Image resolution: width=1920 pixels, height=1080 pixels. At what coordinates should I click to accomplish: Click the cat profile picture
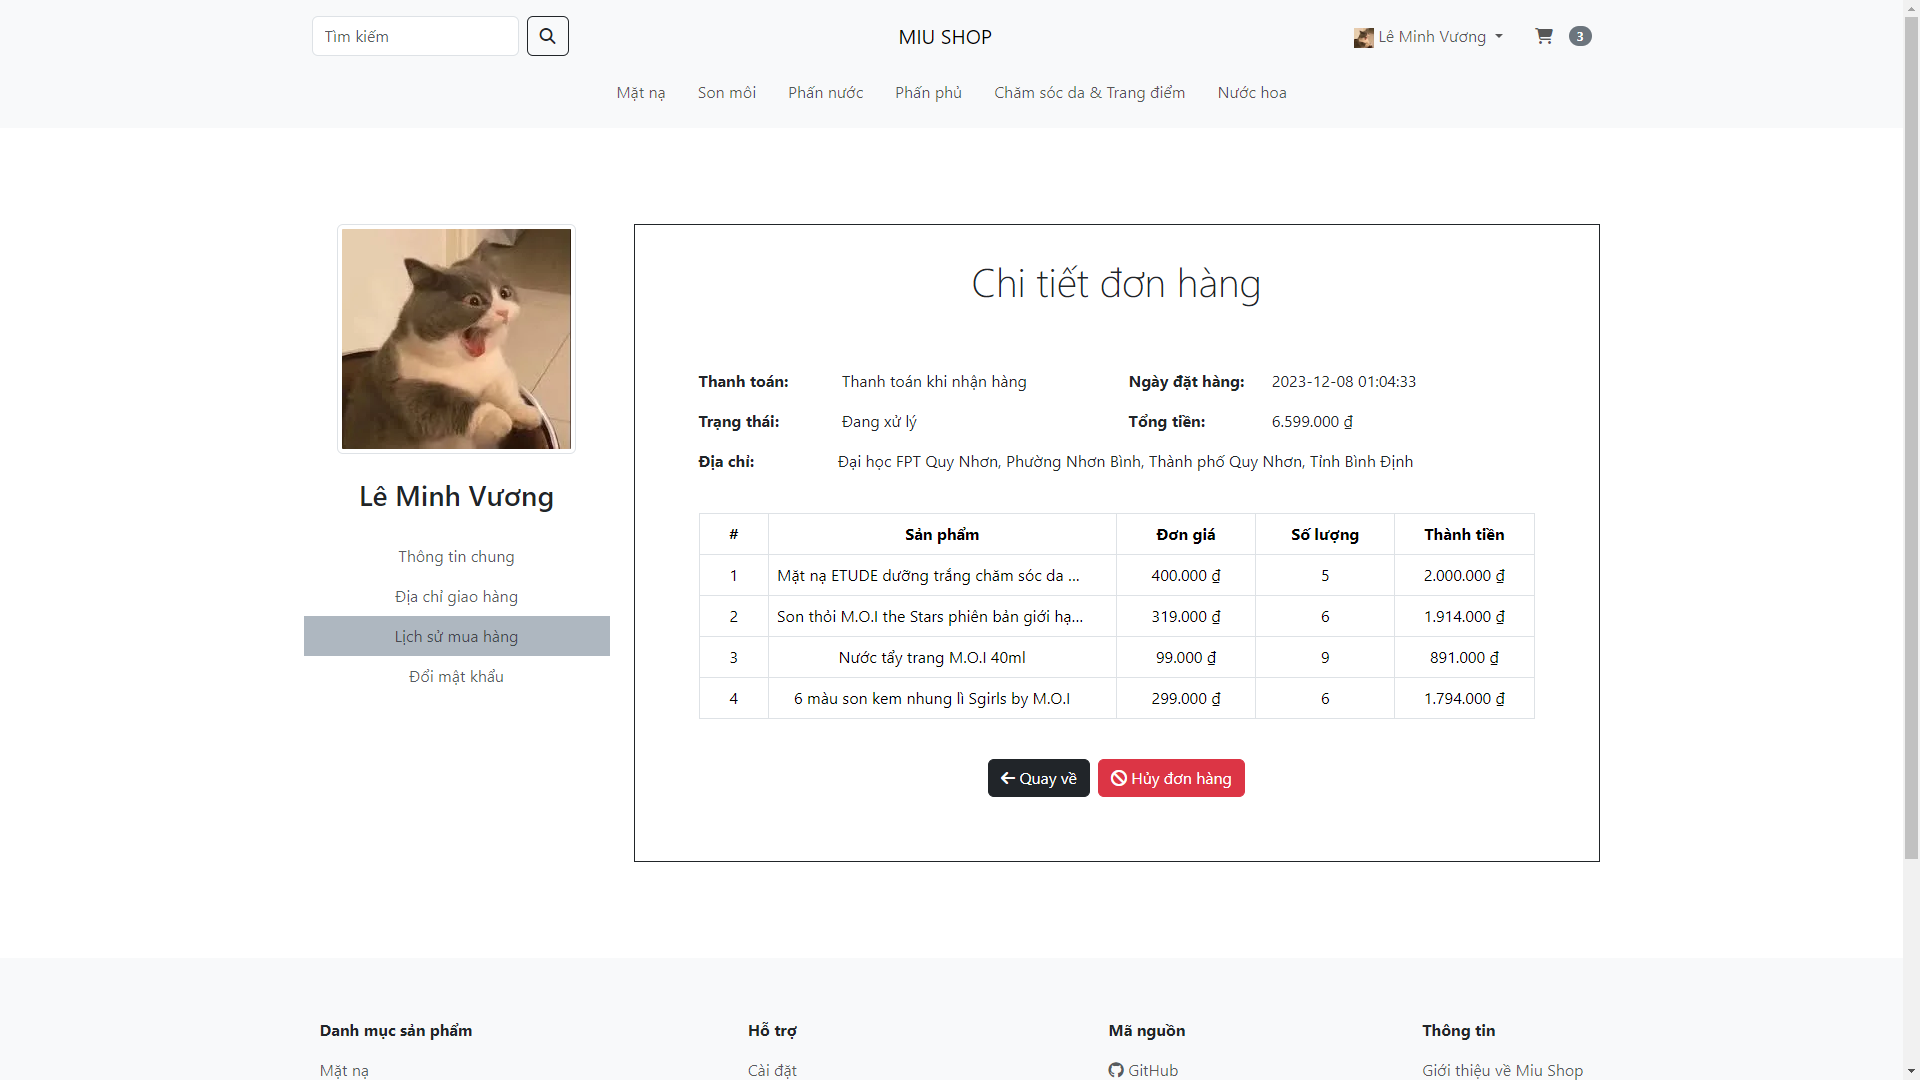456,339
